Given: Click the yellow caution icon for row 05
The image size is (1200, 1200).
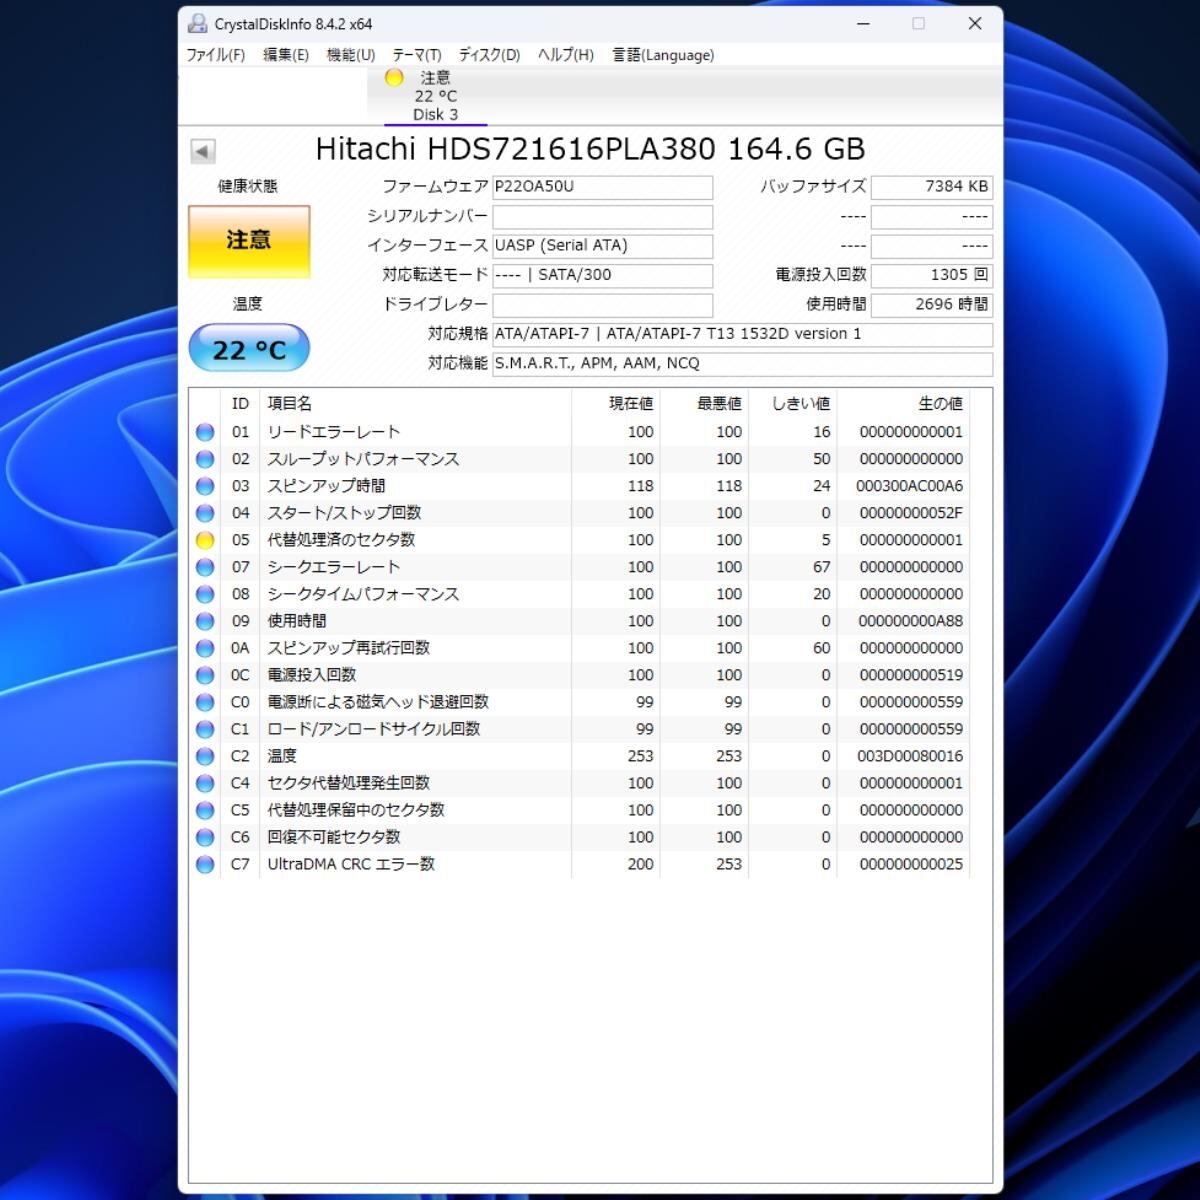Looking at the screenshot, I should pyautogui.click(x=205, y=540).
